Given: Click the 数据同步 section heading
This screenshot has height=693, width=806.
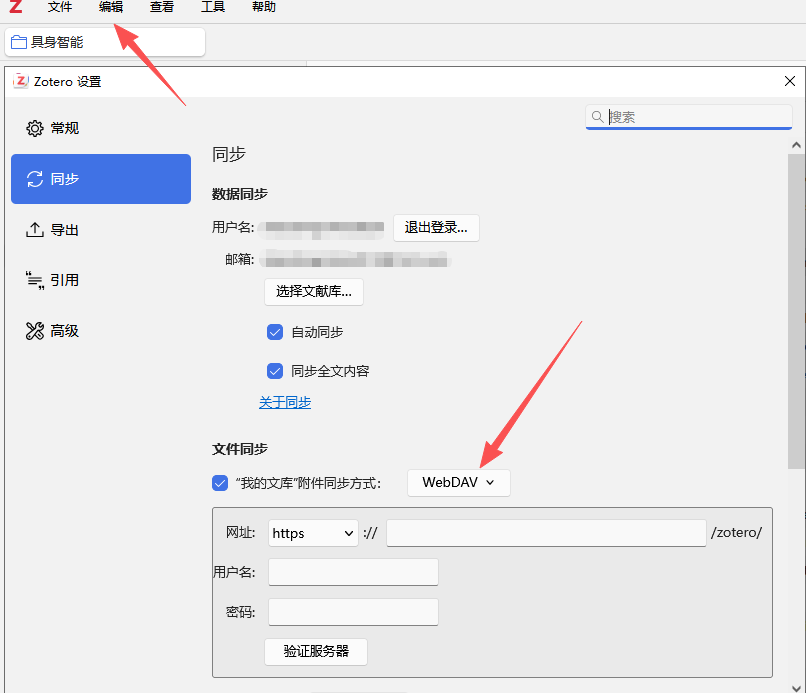Looking at the screenshot, I should [x=240, y=194].
